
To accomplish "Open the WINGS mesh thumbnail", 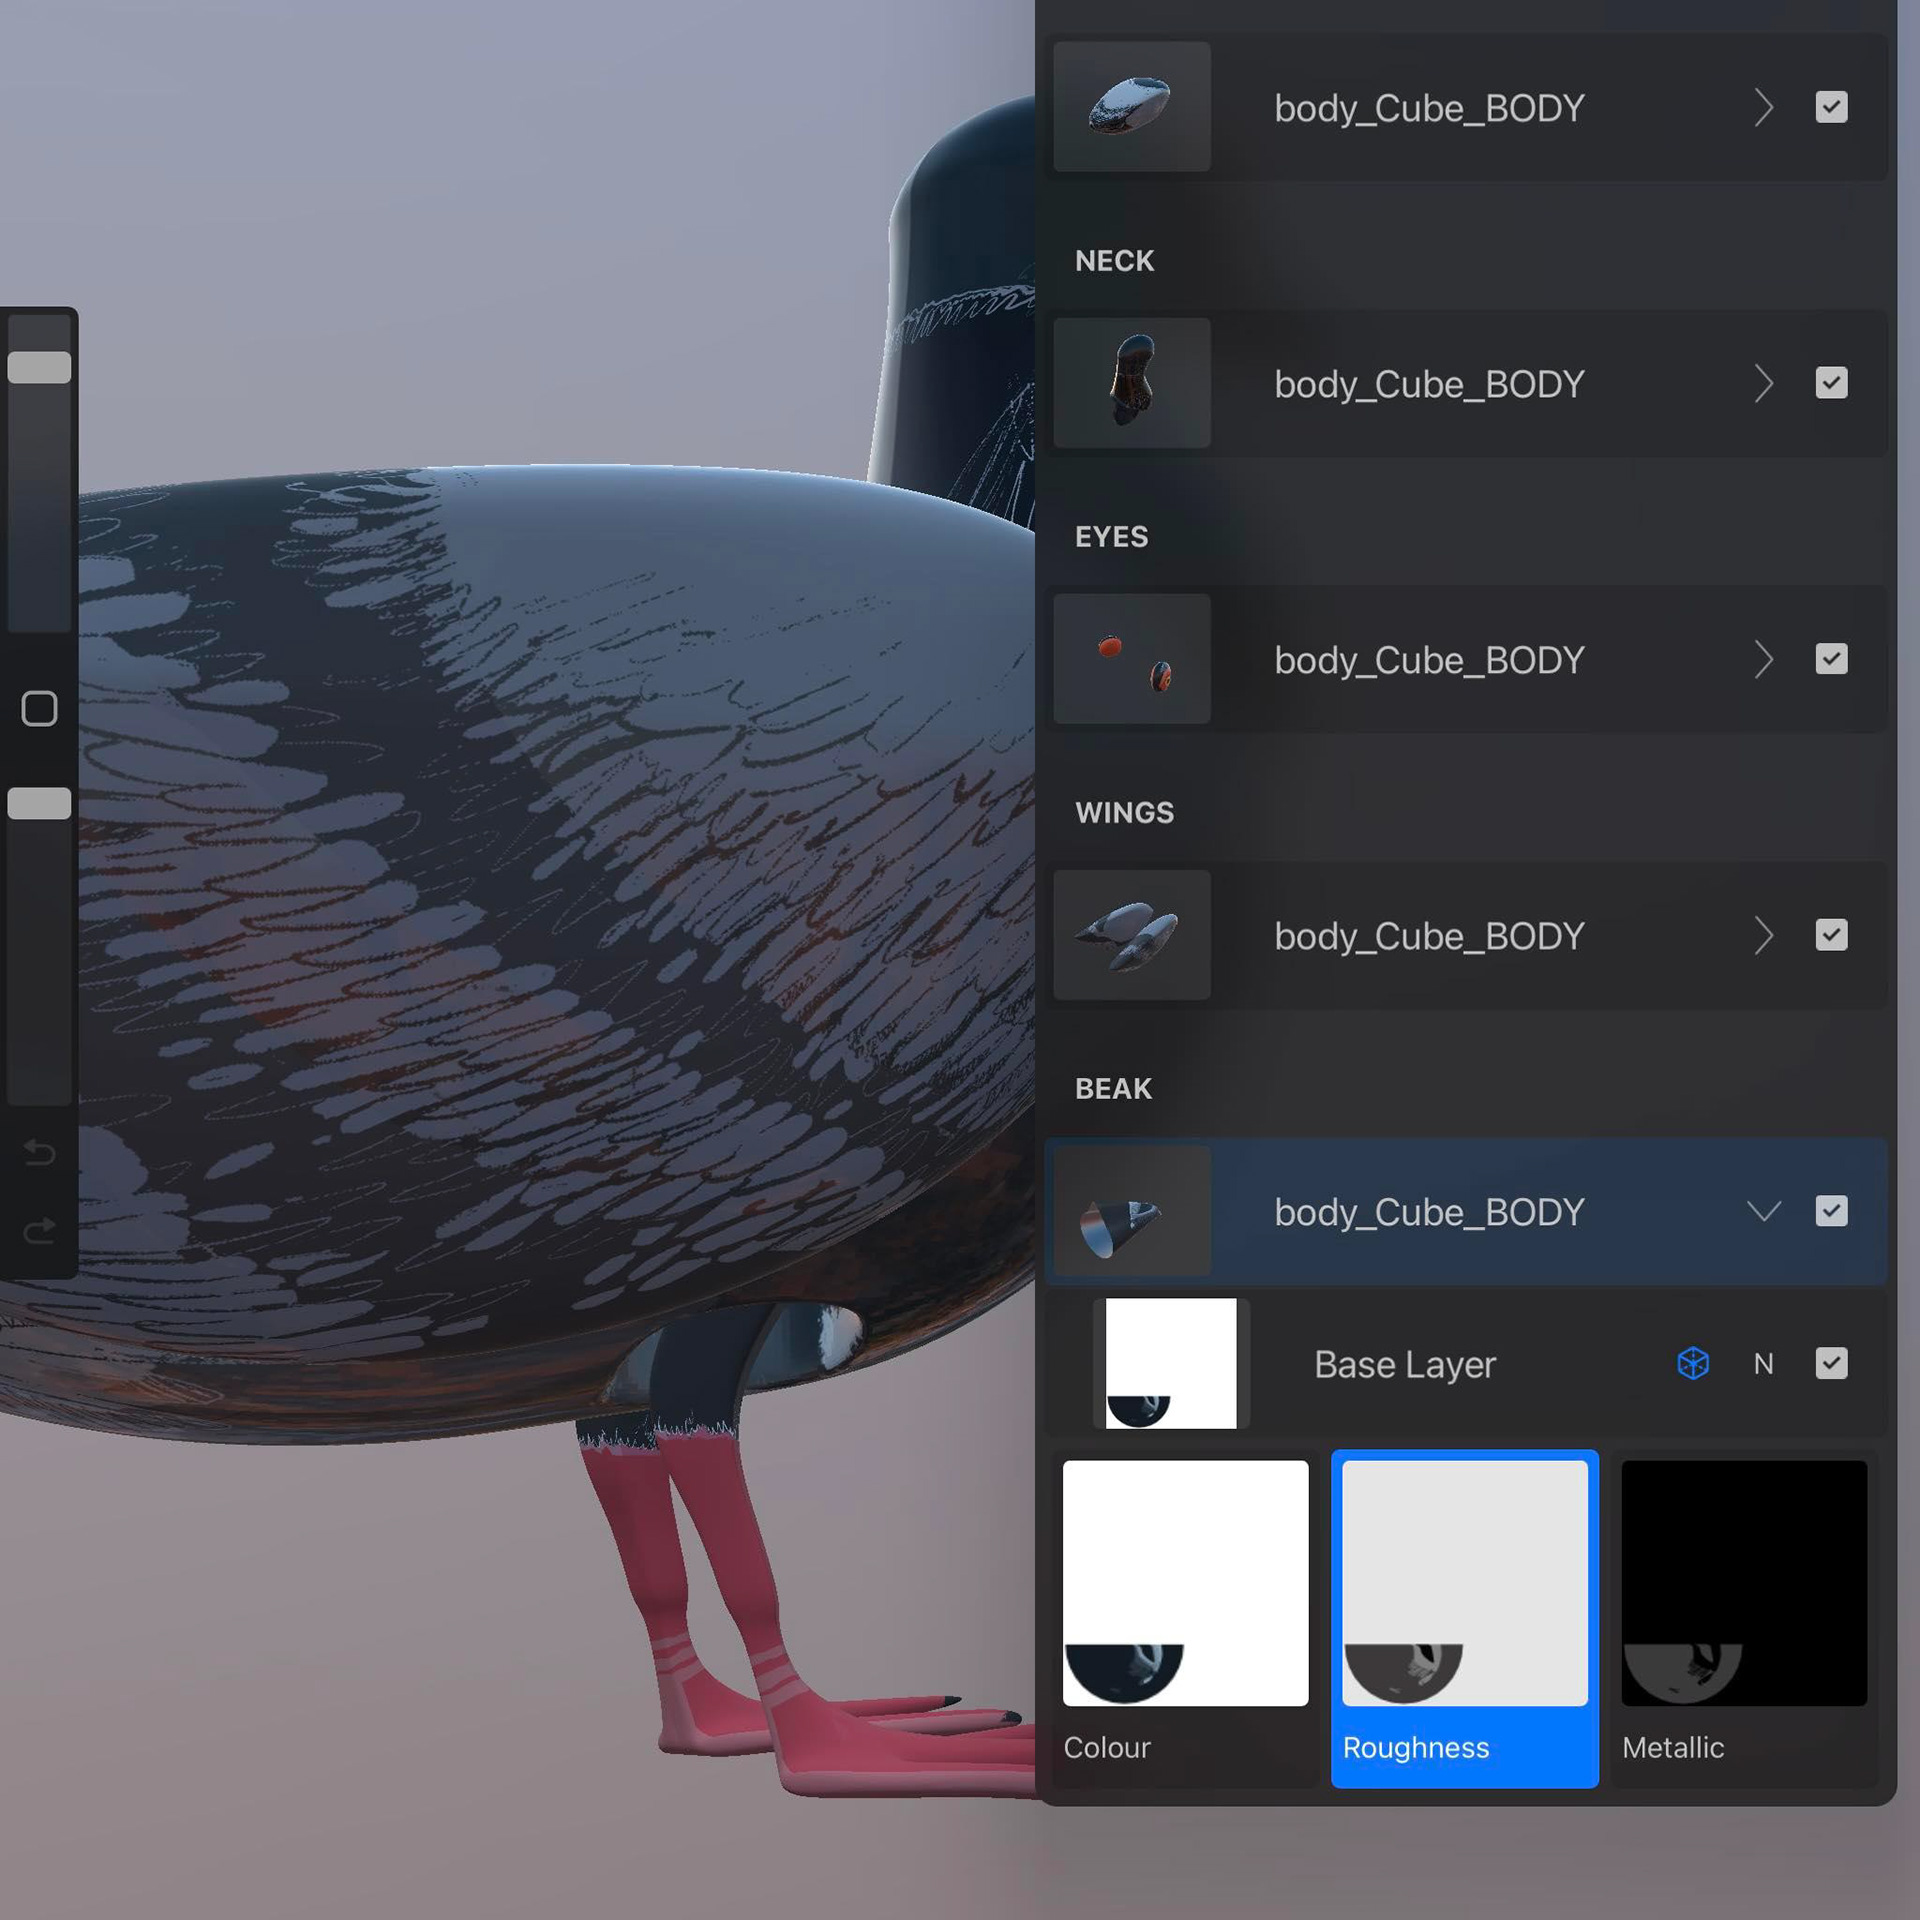I will coord(1132,934).
